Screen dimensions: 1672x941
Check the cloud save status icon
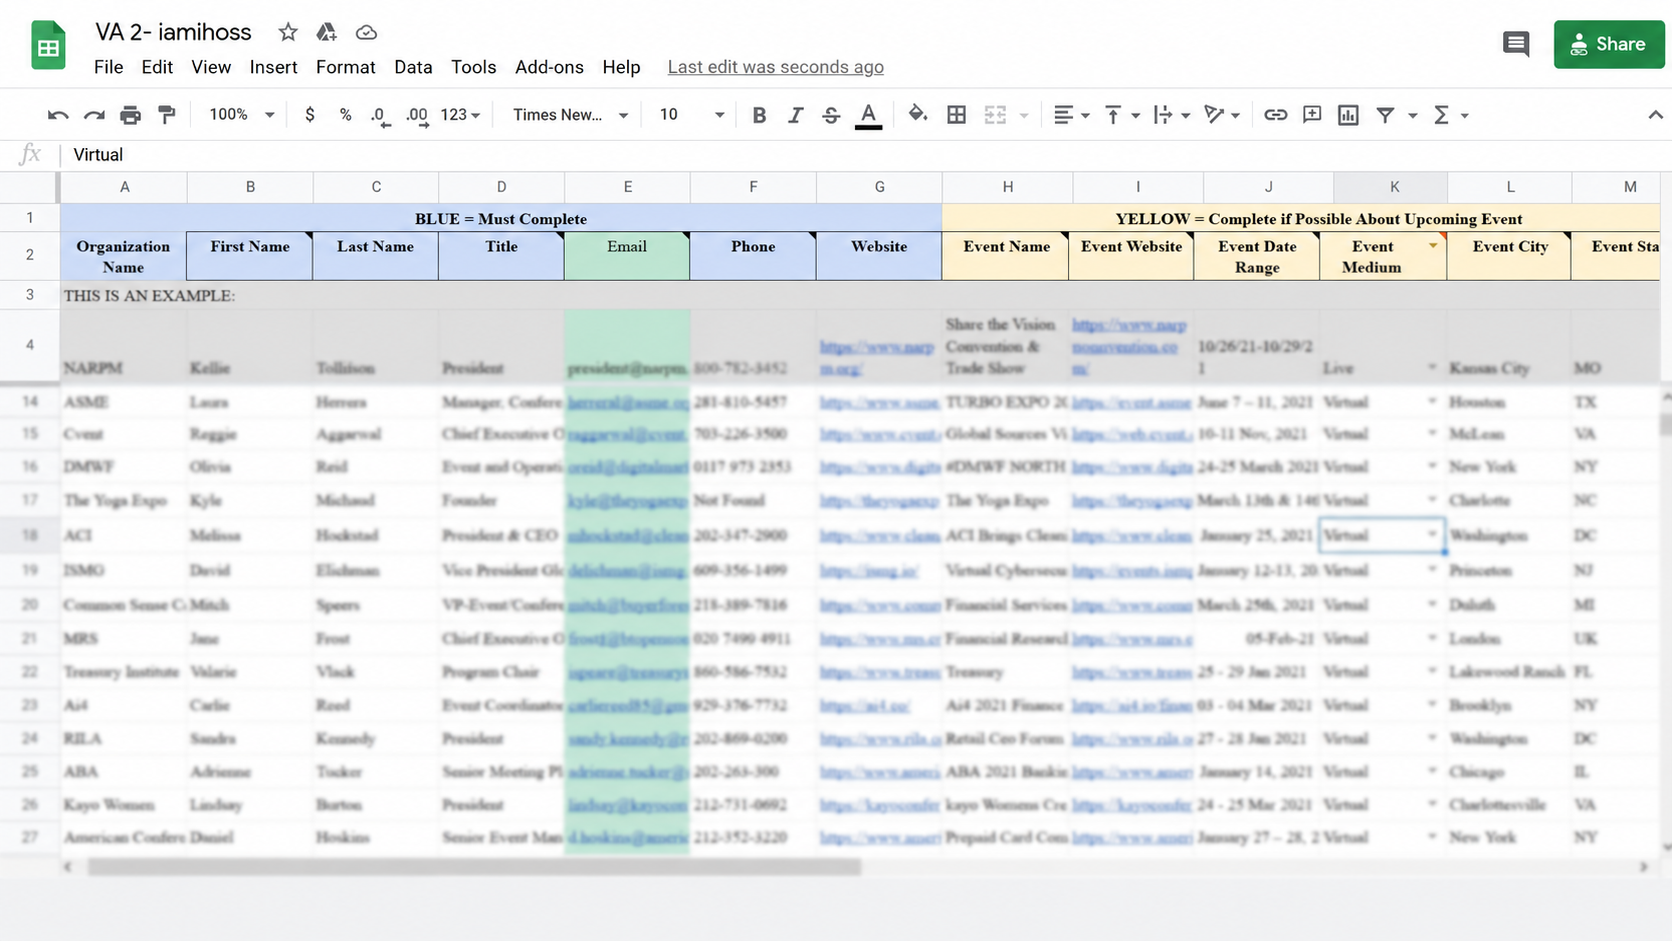pos(366,32)
